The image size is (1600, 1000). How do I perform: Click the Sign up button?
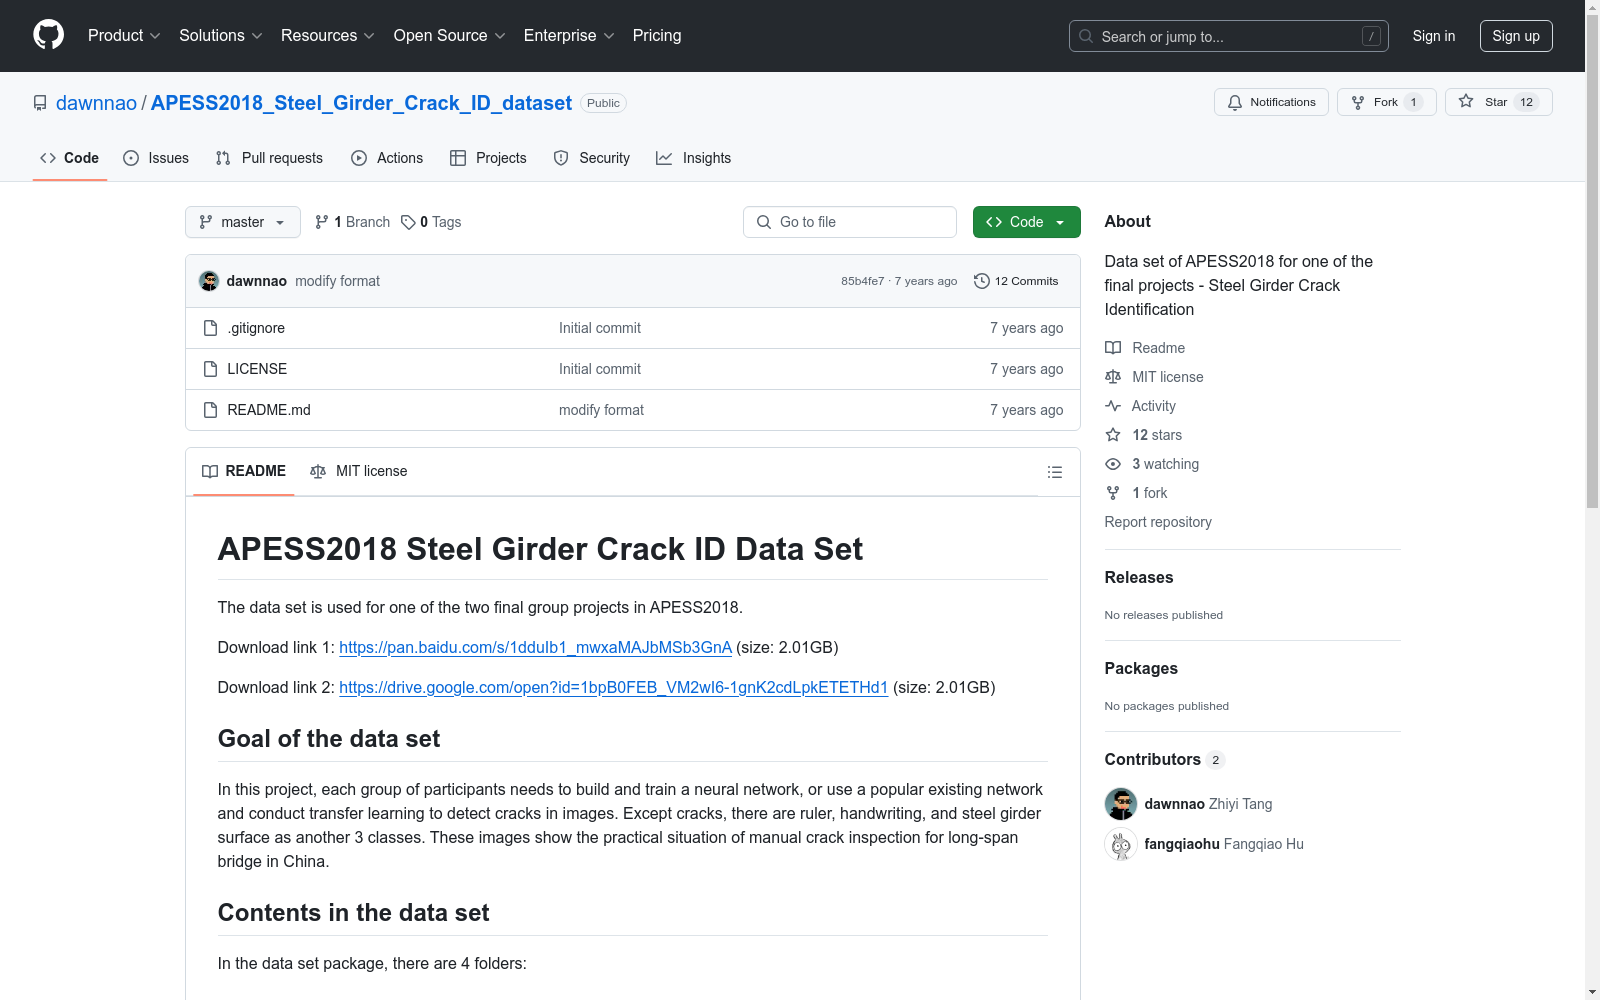[1516, 36]
